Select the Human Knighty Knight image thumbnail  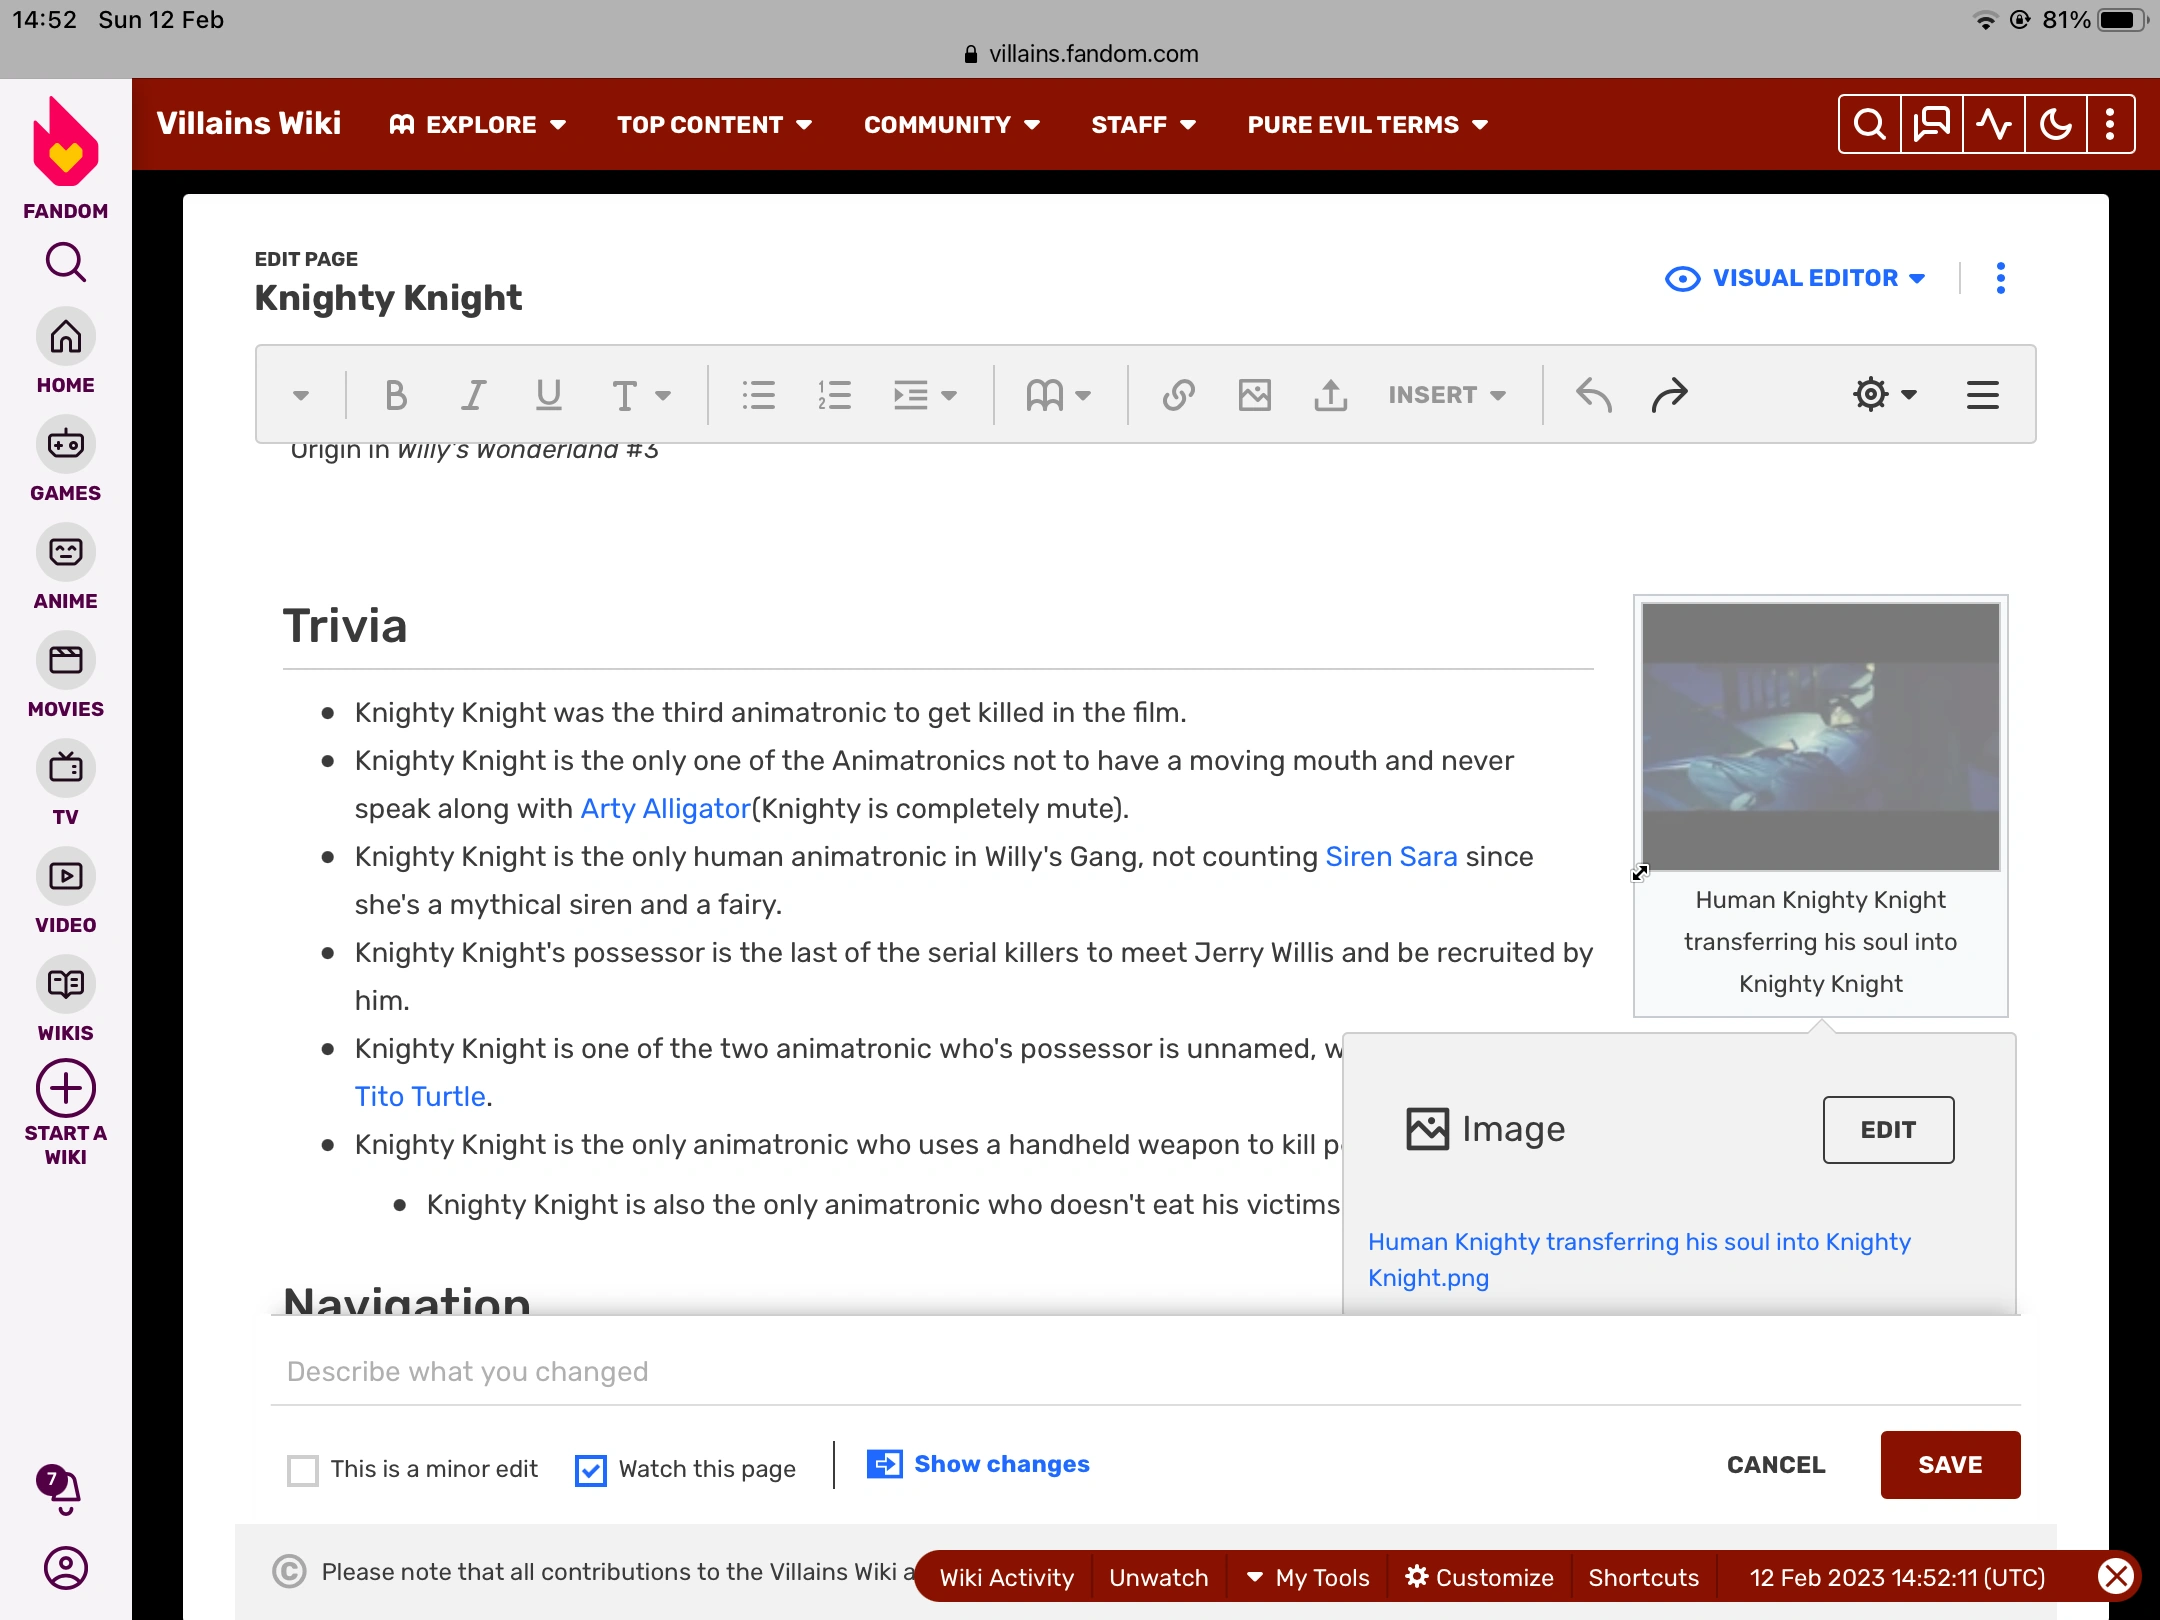[x=1820, y=736]
